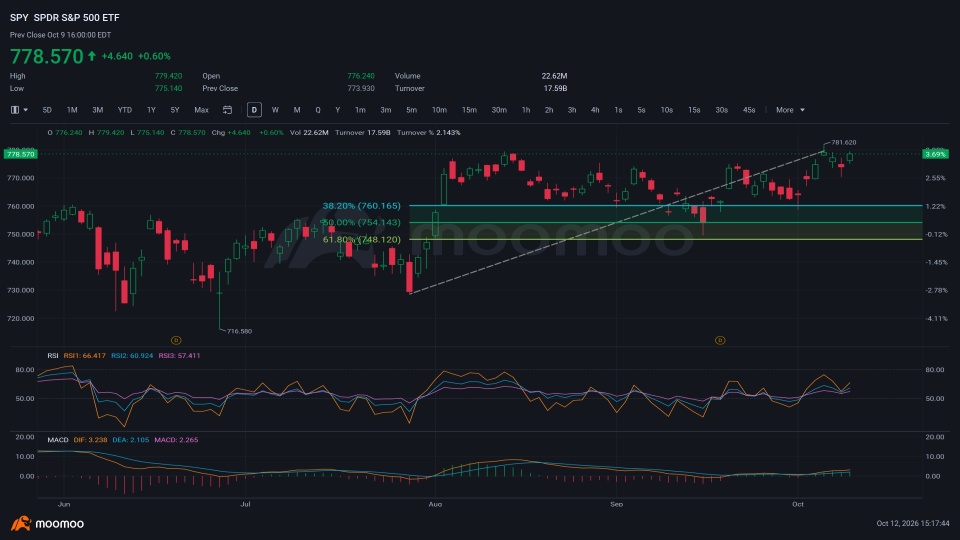Switch to 45s interval

pos(749,110)
